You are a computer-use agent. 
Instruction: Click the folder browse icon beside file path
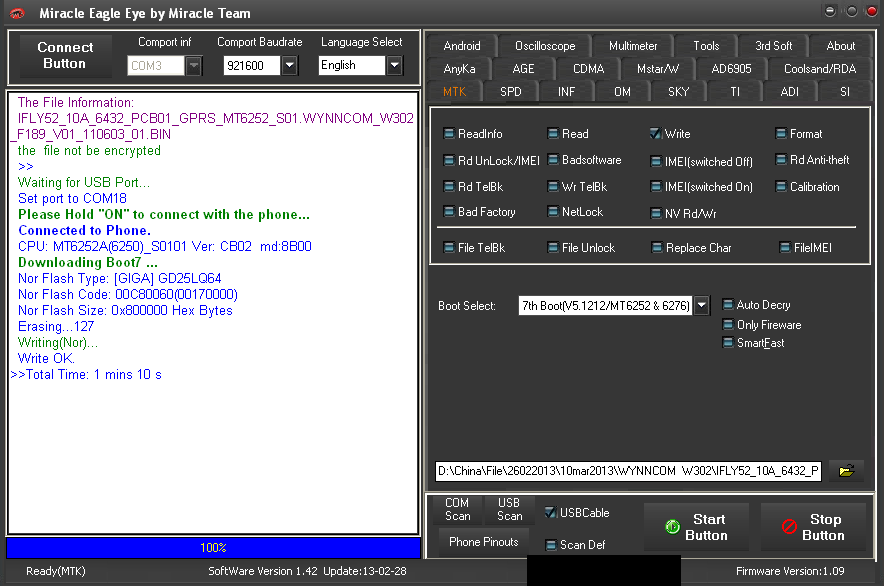[x=846, y=470]
